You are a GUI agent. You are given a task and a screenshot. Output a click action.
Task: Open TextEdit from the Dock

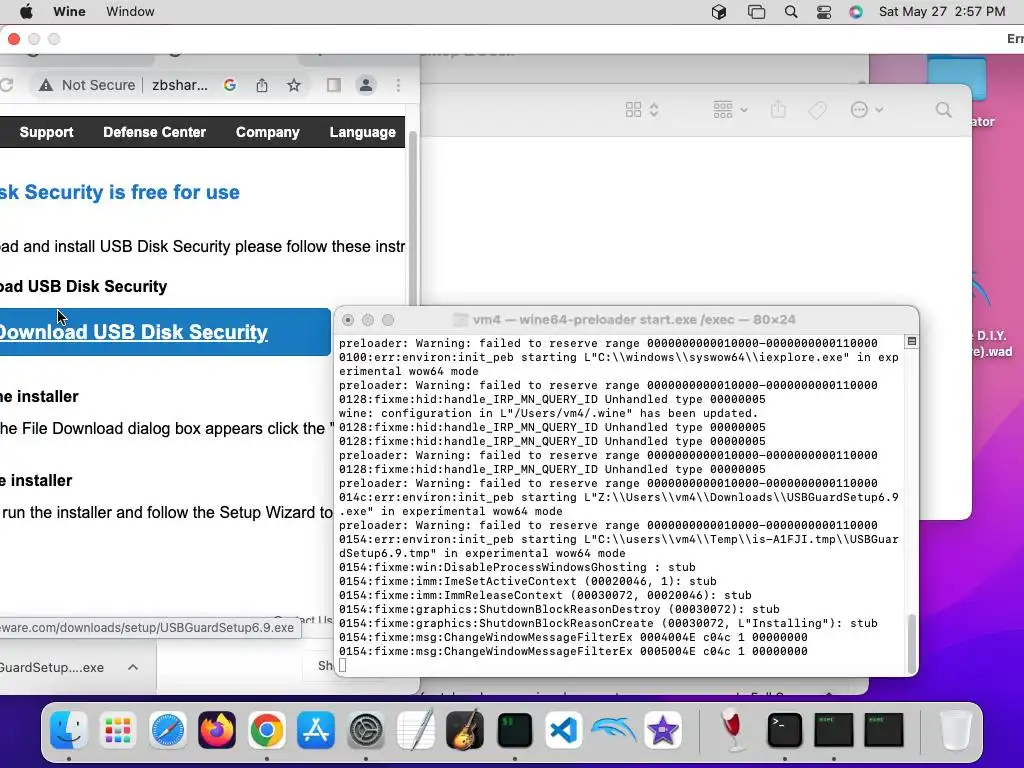tap(415, 729)
